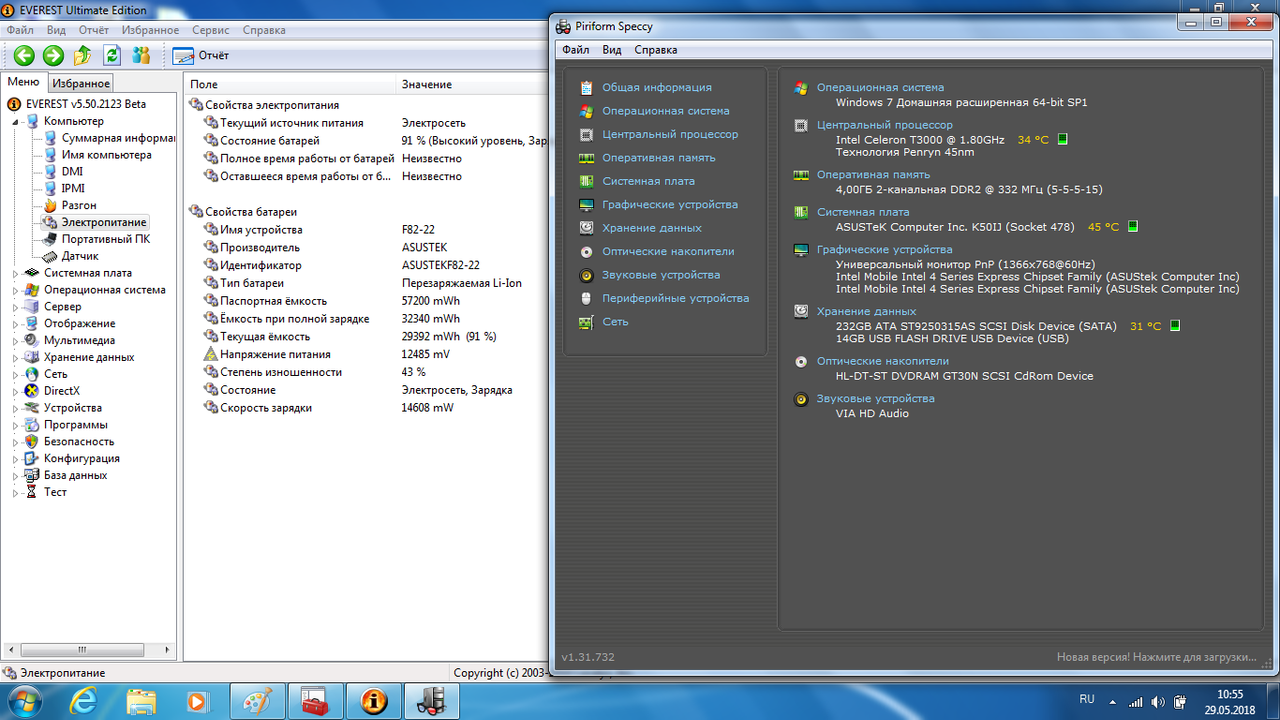
Task: Switch to Избранное tab in EVEREST panel
Action: point(81,84)
